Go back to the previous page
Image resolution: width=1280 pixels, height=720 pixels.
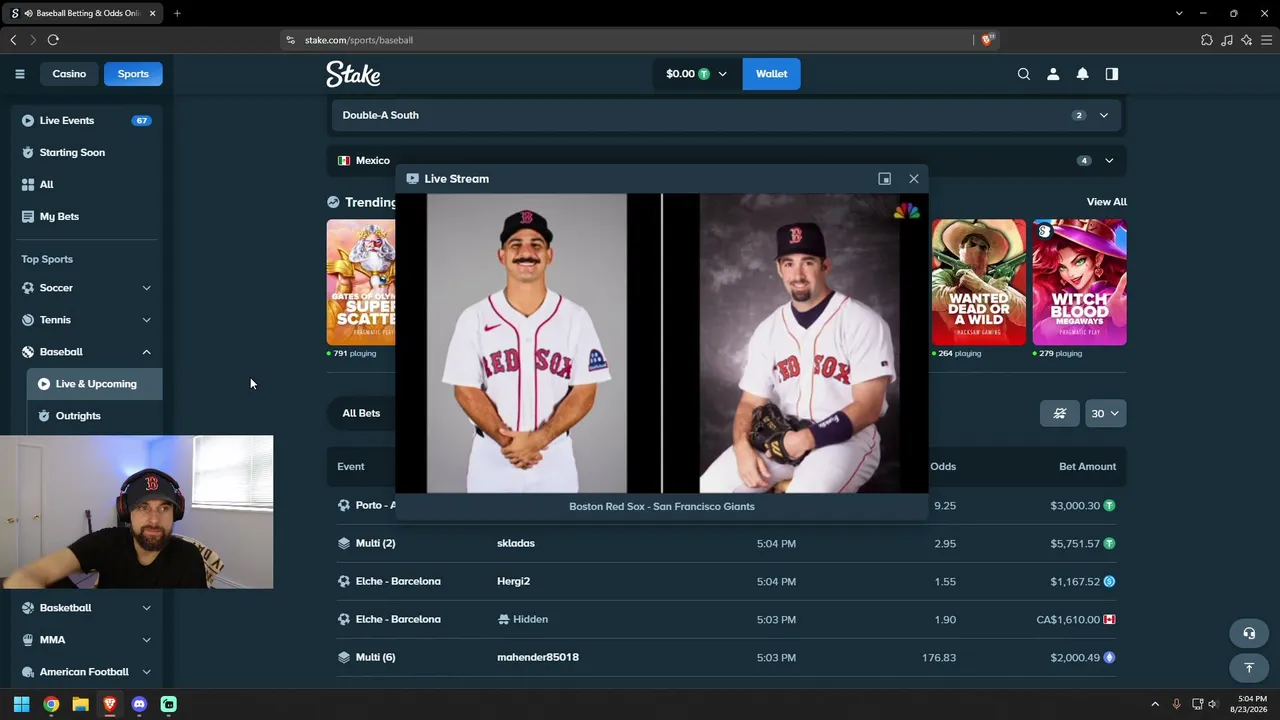(x=13, y=40)
